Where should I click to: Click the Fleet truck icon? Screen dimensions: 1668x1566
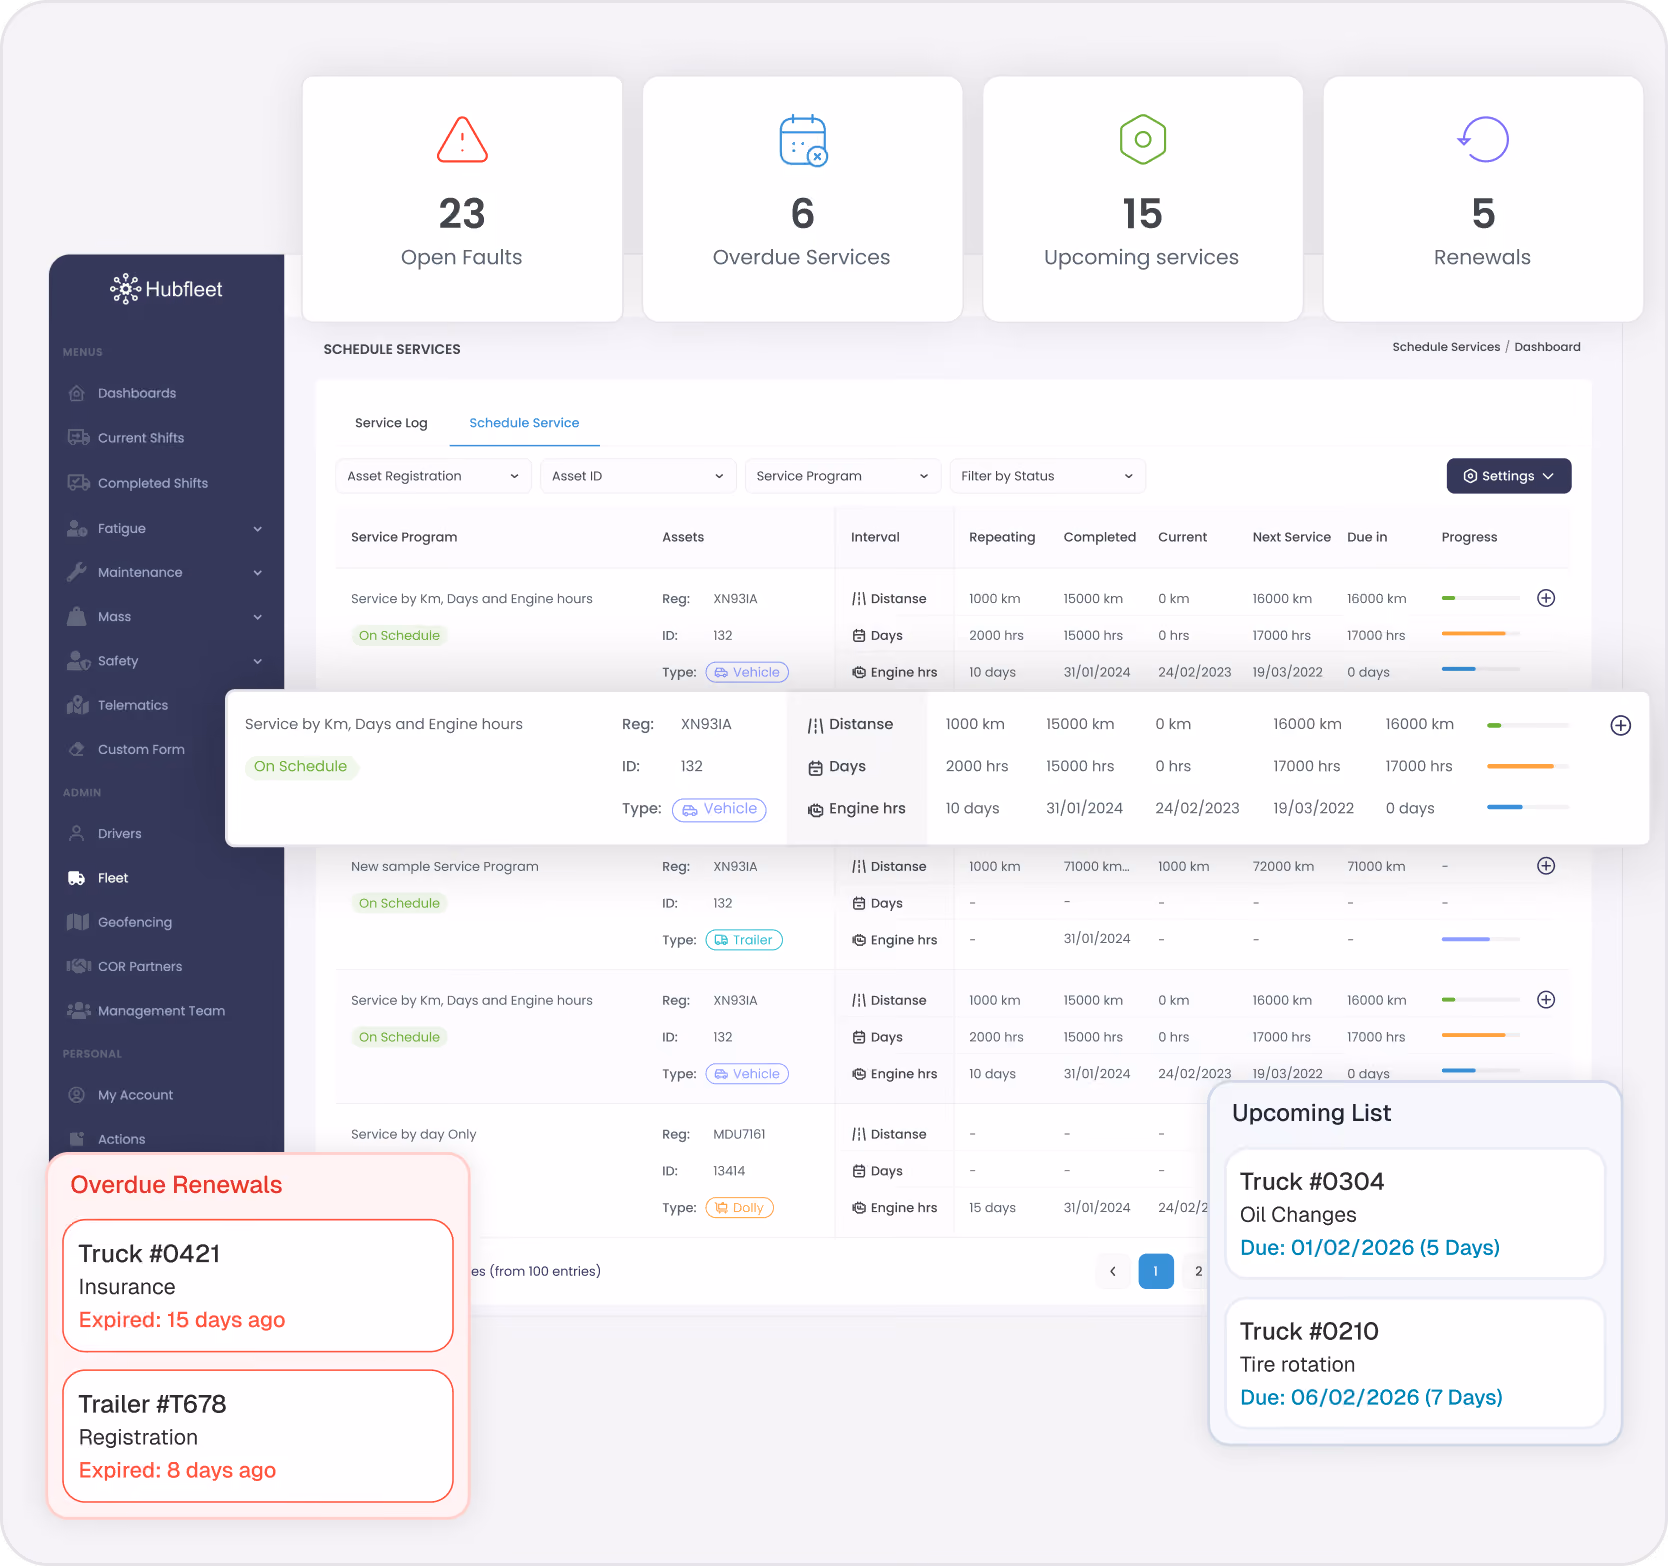77,878
